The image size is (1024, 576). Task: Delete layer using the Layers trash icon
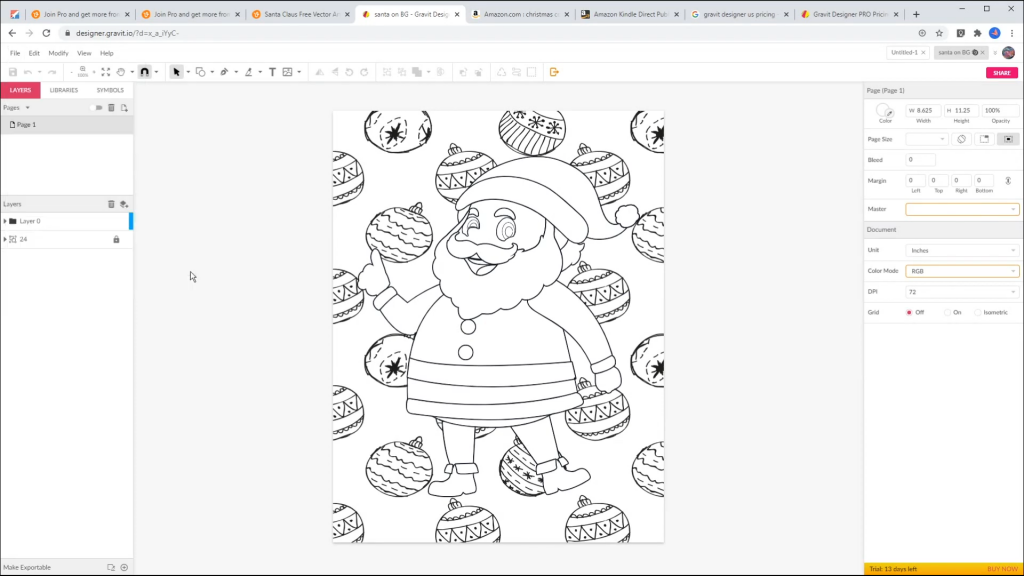click(111, 204)
